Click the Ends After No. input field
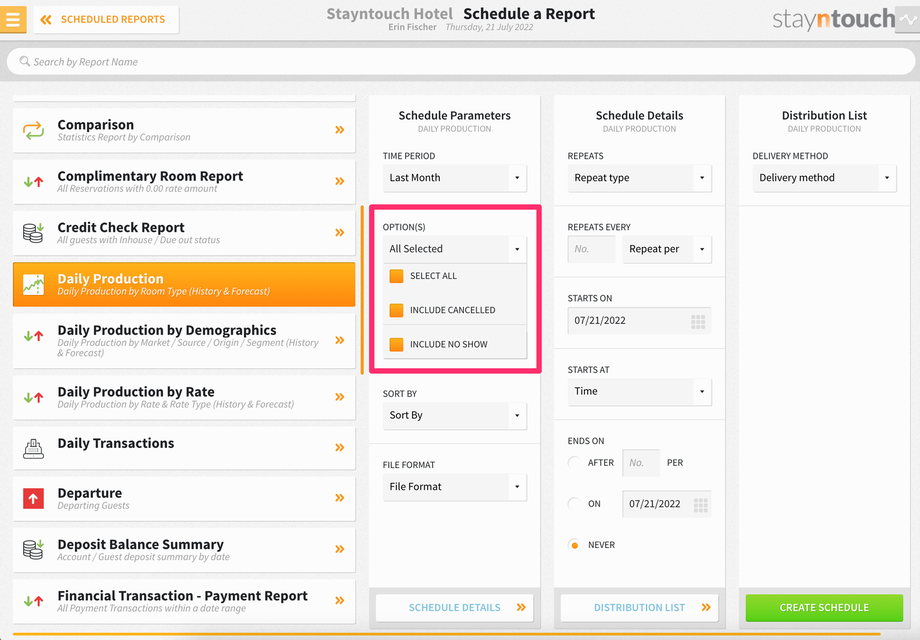Image resolution: width=920 pixels, height=640 pixels. [641, 463]
